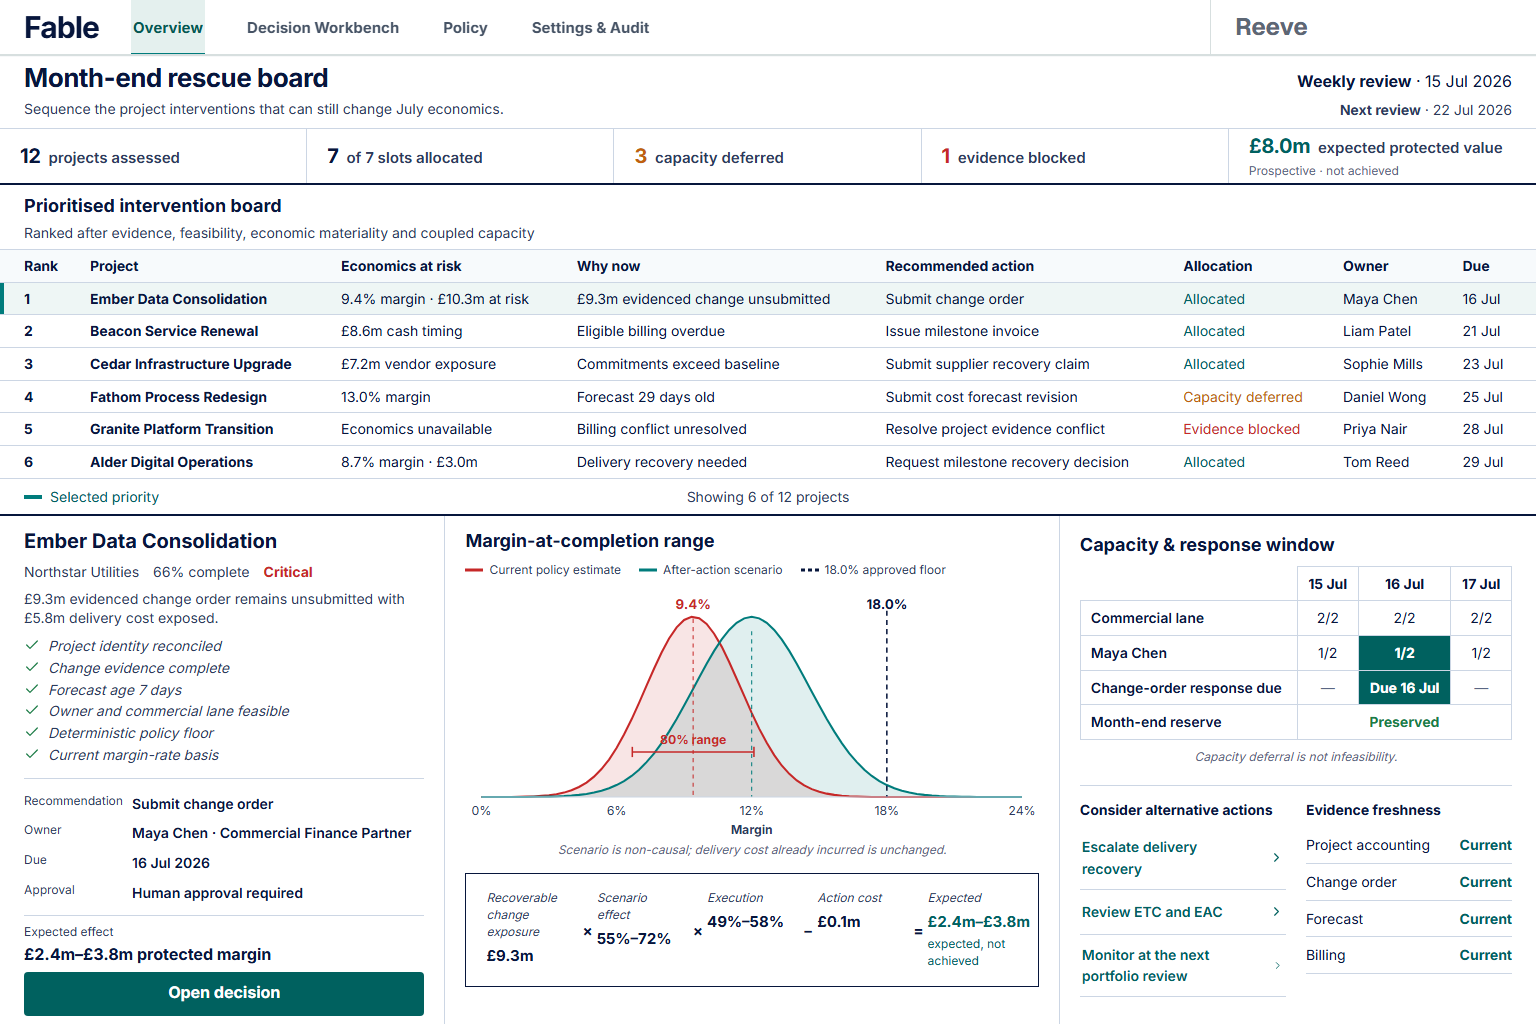Click the 3 capacity deferred summary tile
The height and width of the screenshot is (1024, 1536).
[767, 157]
